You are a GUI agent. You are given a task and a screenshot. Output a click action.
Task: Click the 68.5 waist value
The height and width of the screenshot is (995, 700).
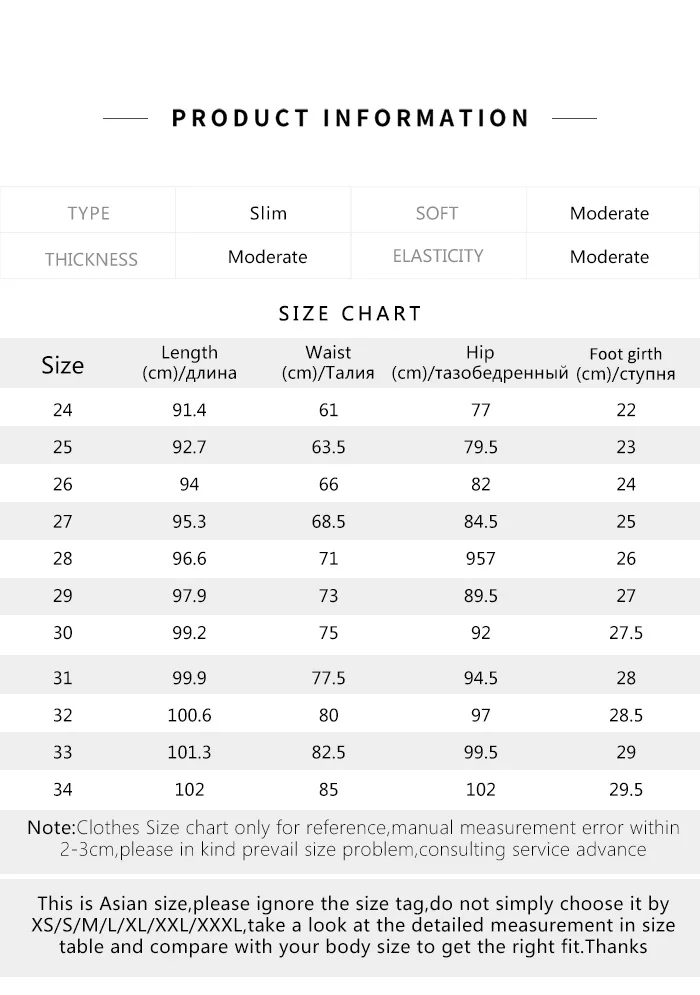click(328, 522)
